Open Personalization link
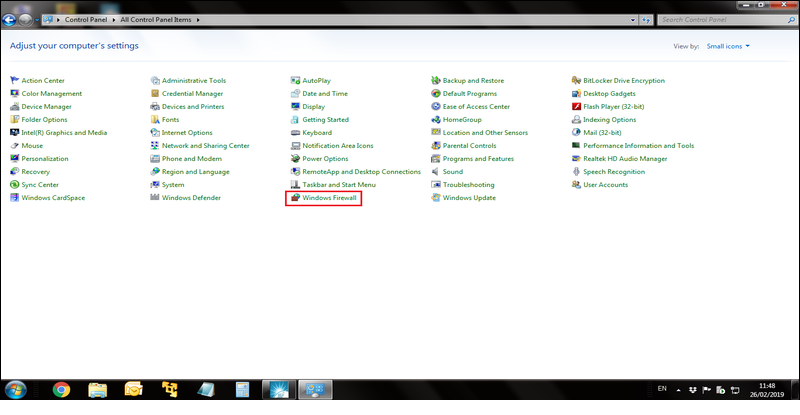This screenshot has width=800, height=415. pyautogui.click(x=45, y=159)
